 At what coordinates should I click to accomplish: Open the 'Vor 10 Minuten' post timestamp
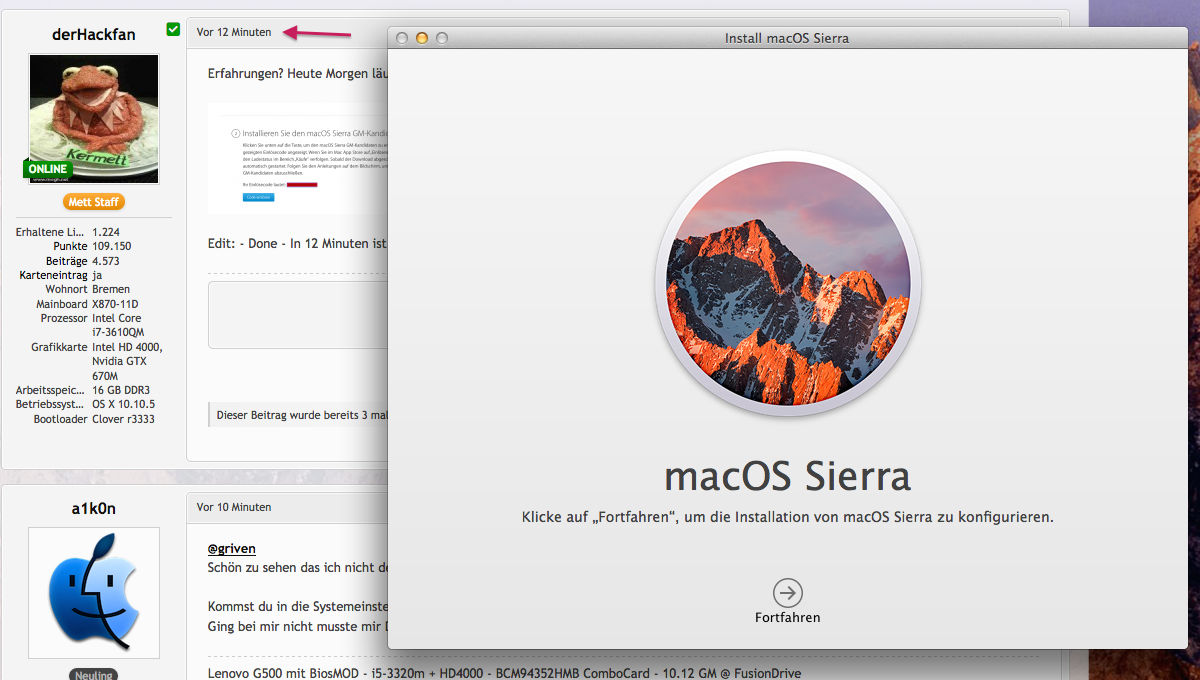[234, 507]
